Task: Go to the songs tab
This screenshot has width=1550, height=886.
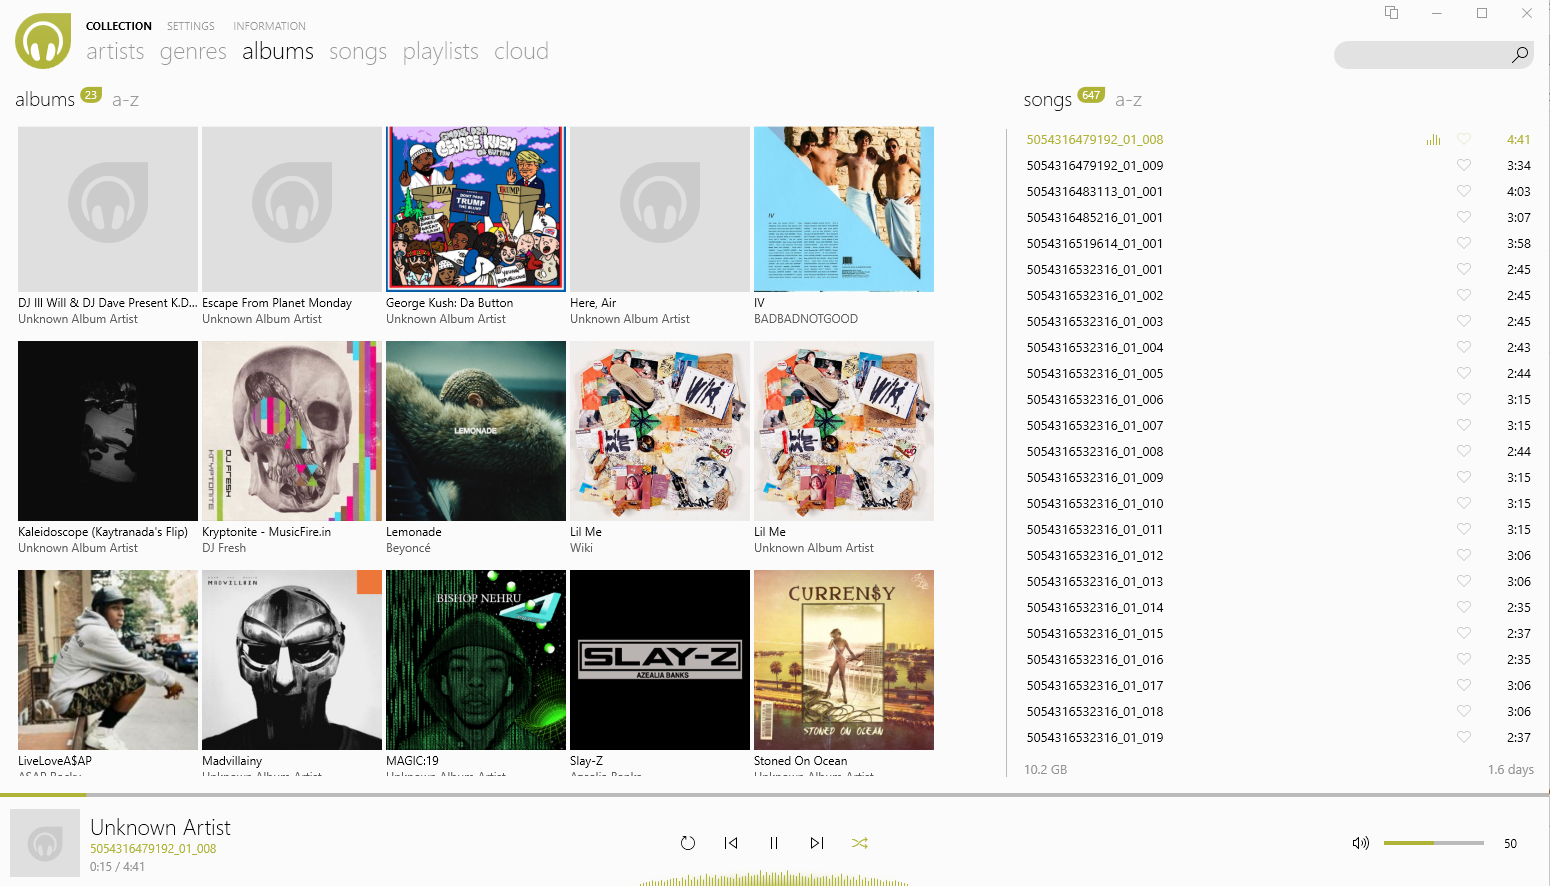Action: coord(358,51)
